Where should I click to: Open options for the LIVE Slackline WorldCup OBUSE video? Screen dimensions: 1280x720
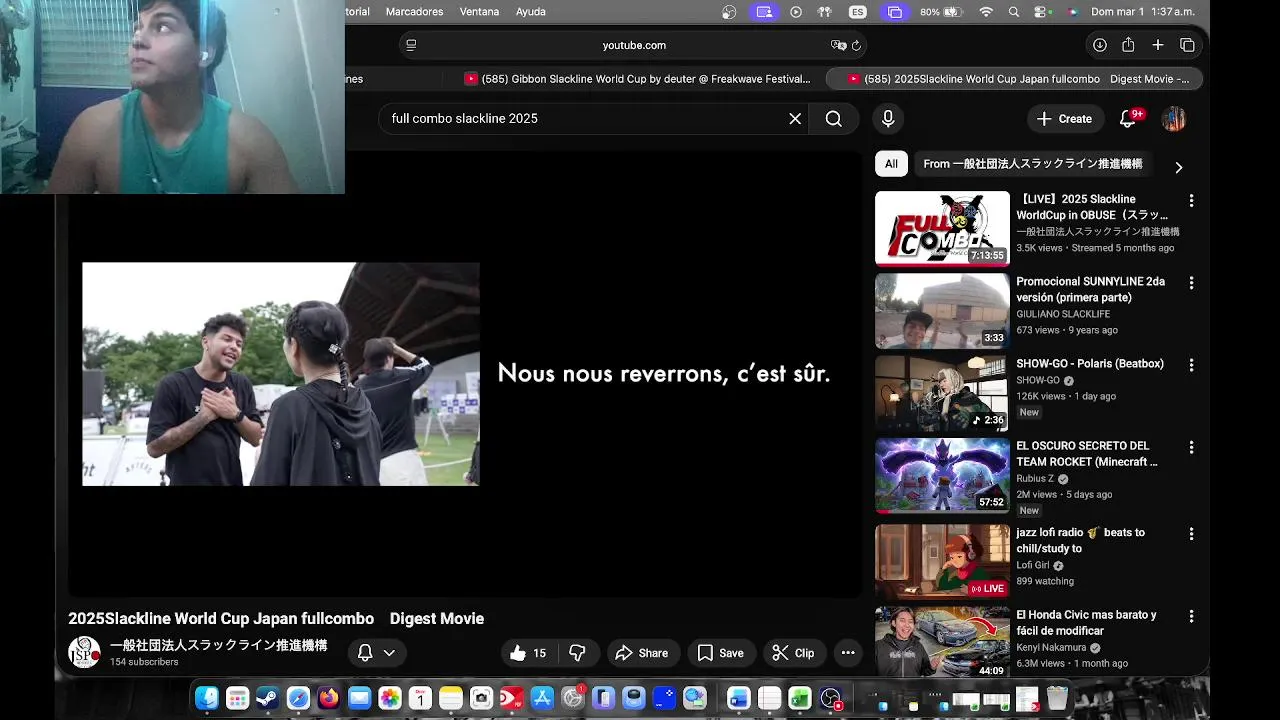click(1191, 201)
